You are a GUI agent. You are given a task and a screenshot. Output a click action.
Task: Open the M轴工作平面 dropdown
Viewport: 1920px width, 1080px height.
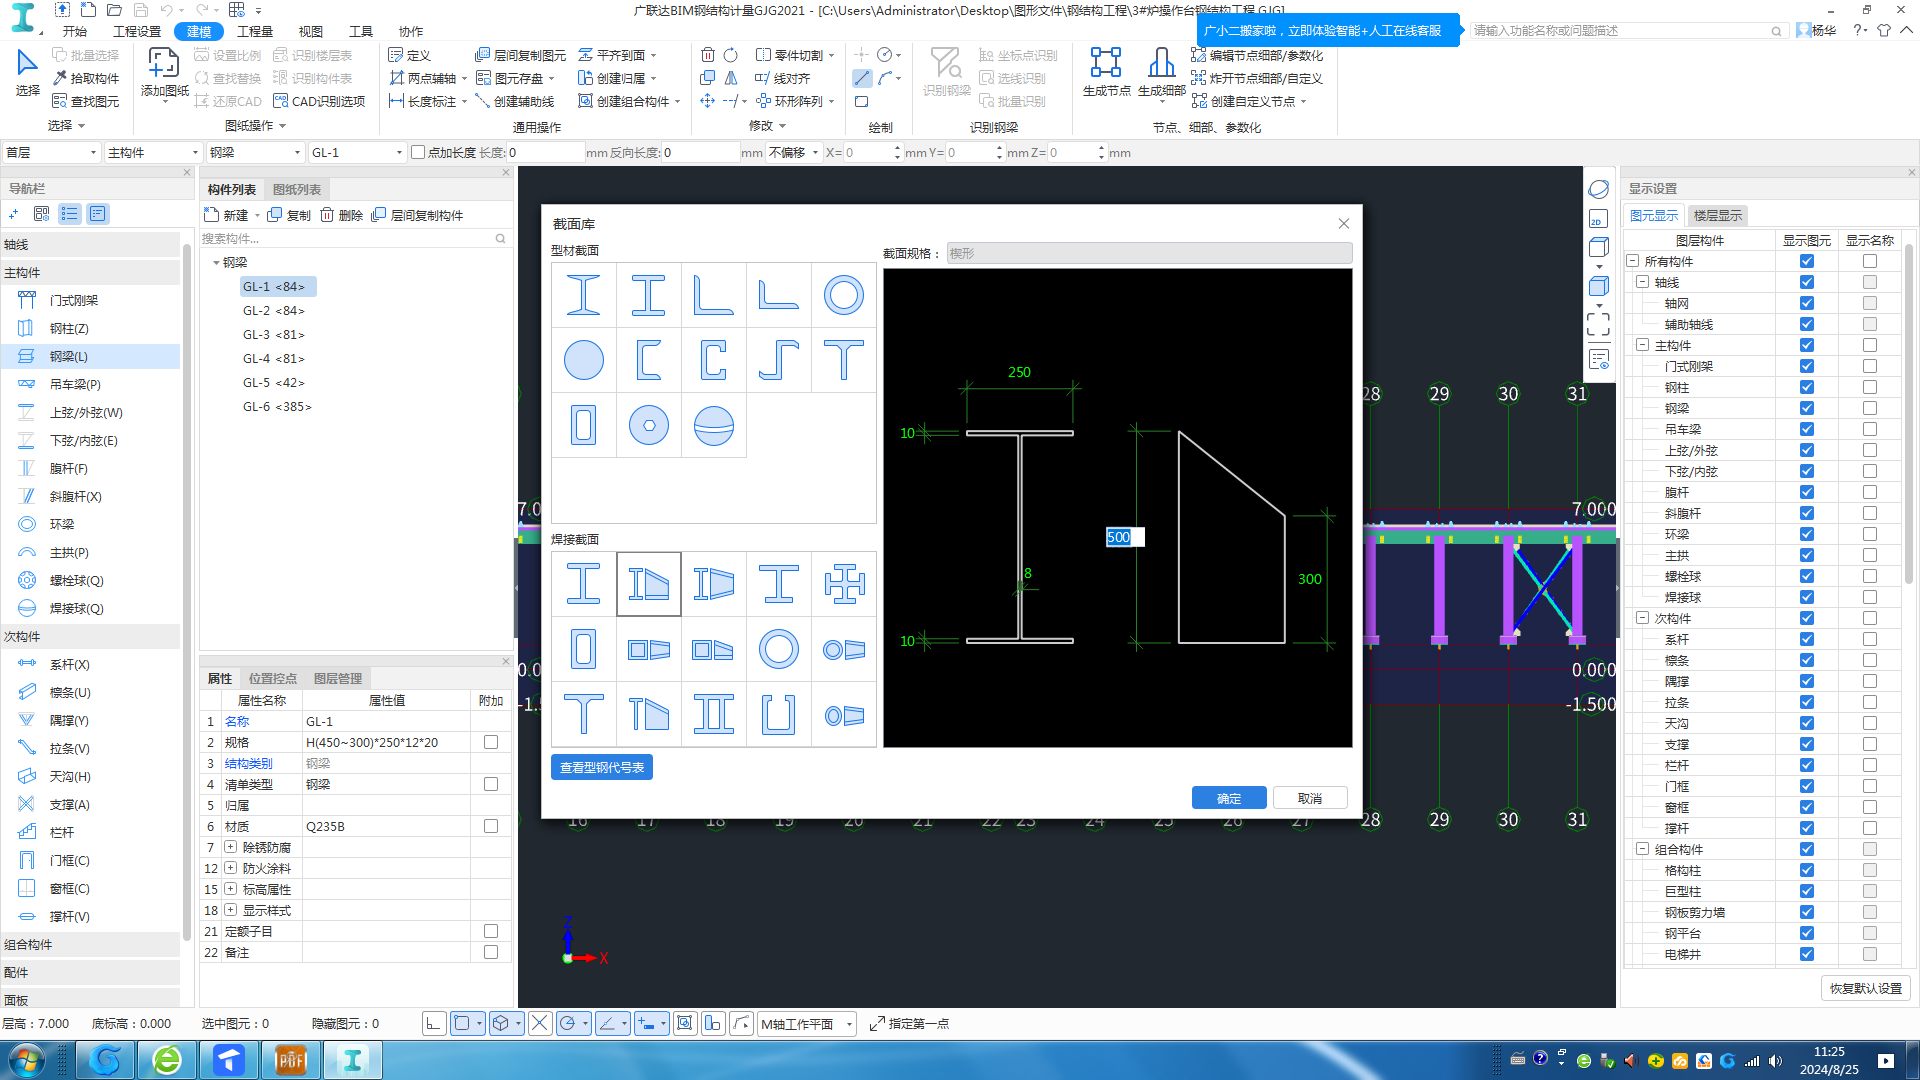pos(806,1024)
